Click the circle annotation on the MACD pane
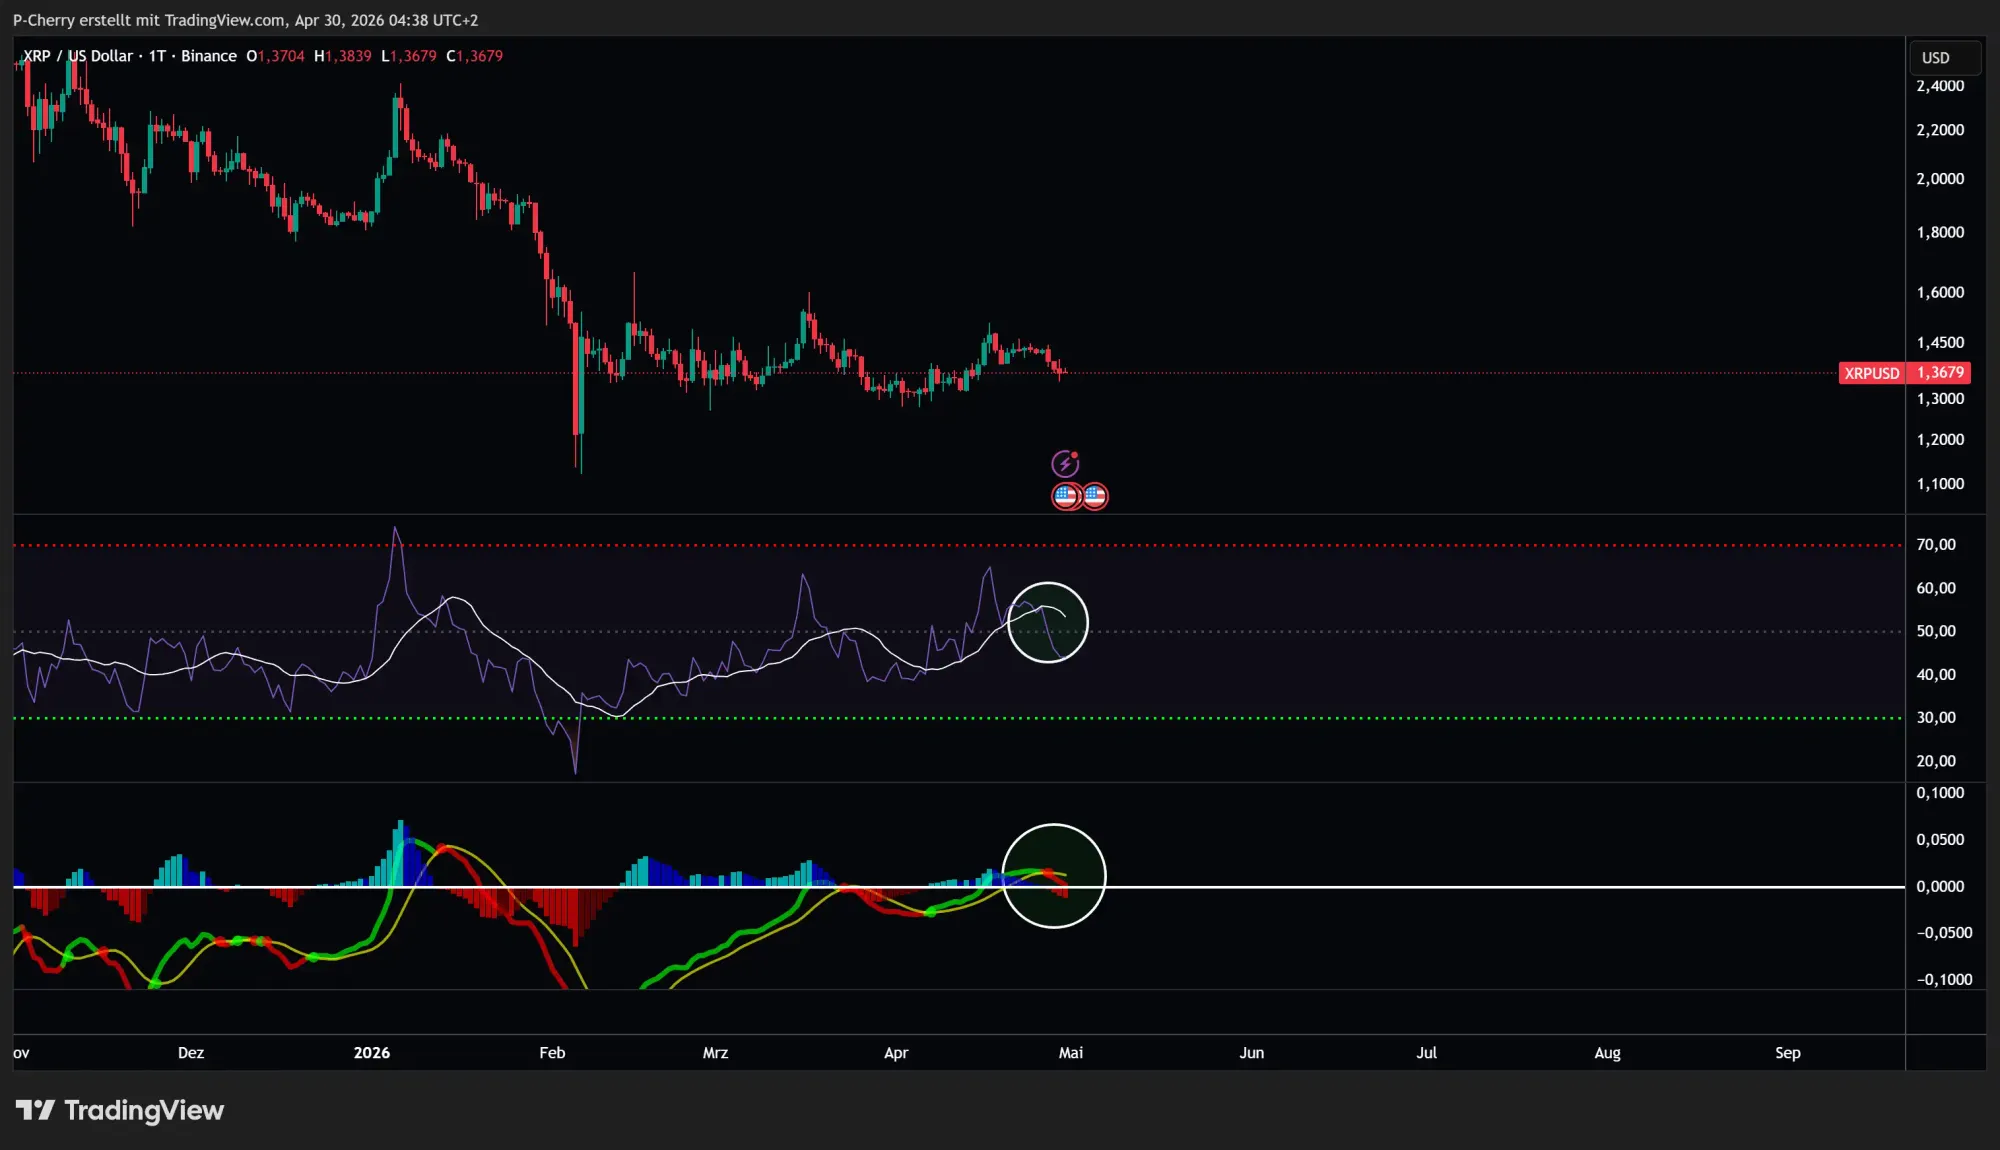Screen dimensions: 2000x1150 tap(1054, 876)
